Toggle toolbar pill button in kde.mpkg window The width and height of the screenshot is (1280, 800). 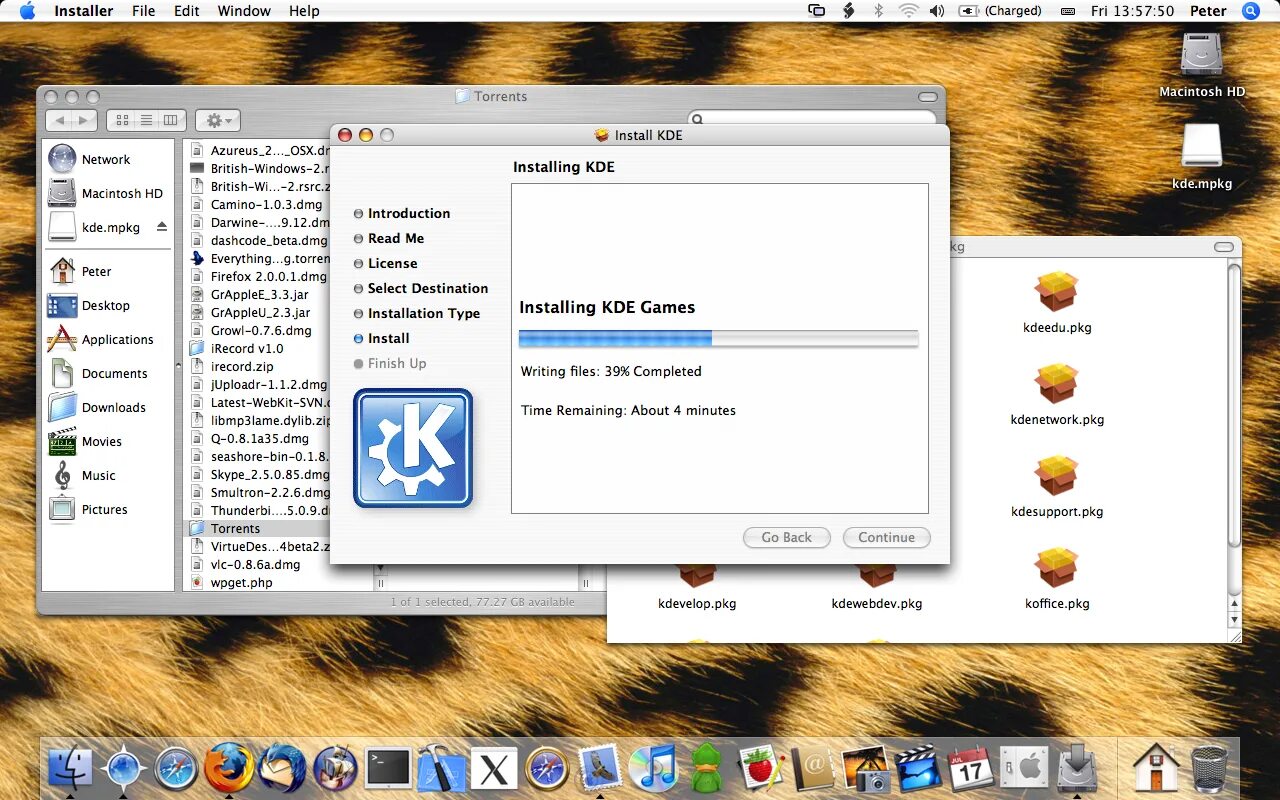point(1224,246)
